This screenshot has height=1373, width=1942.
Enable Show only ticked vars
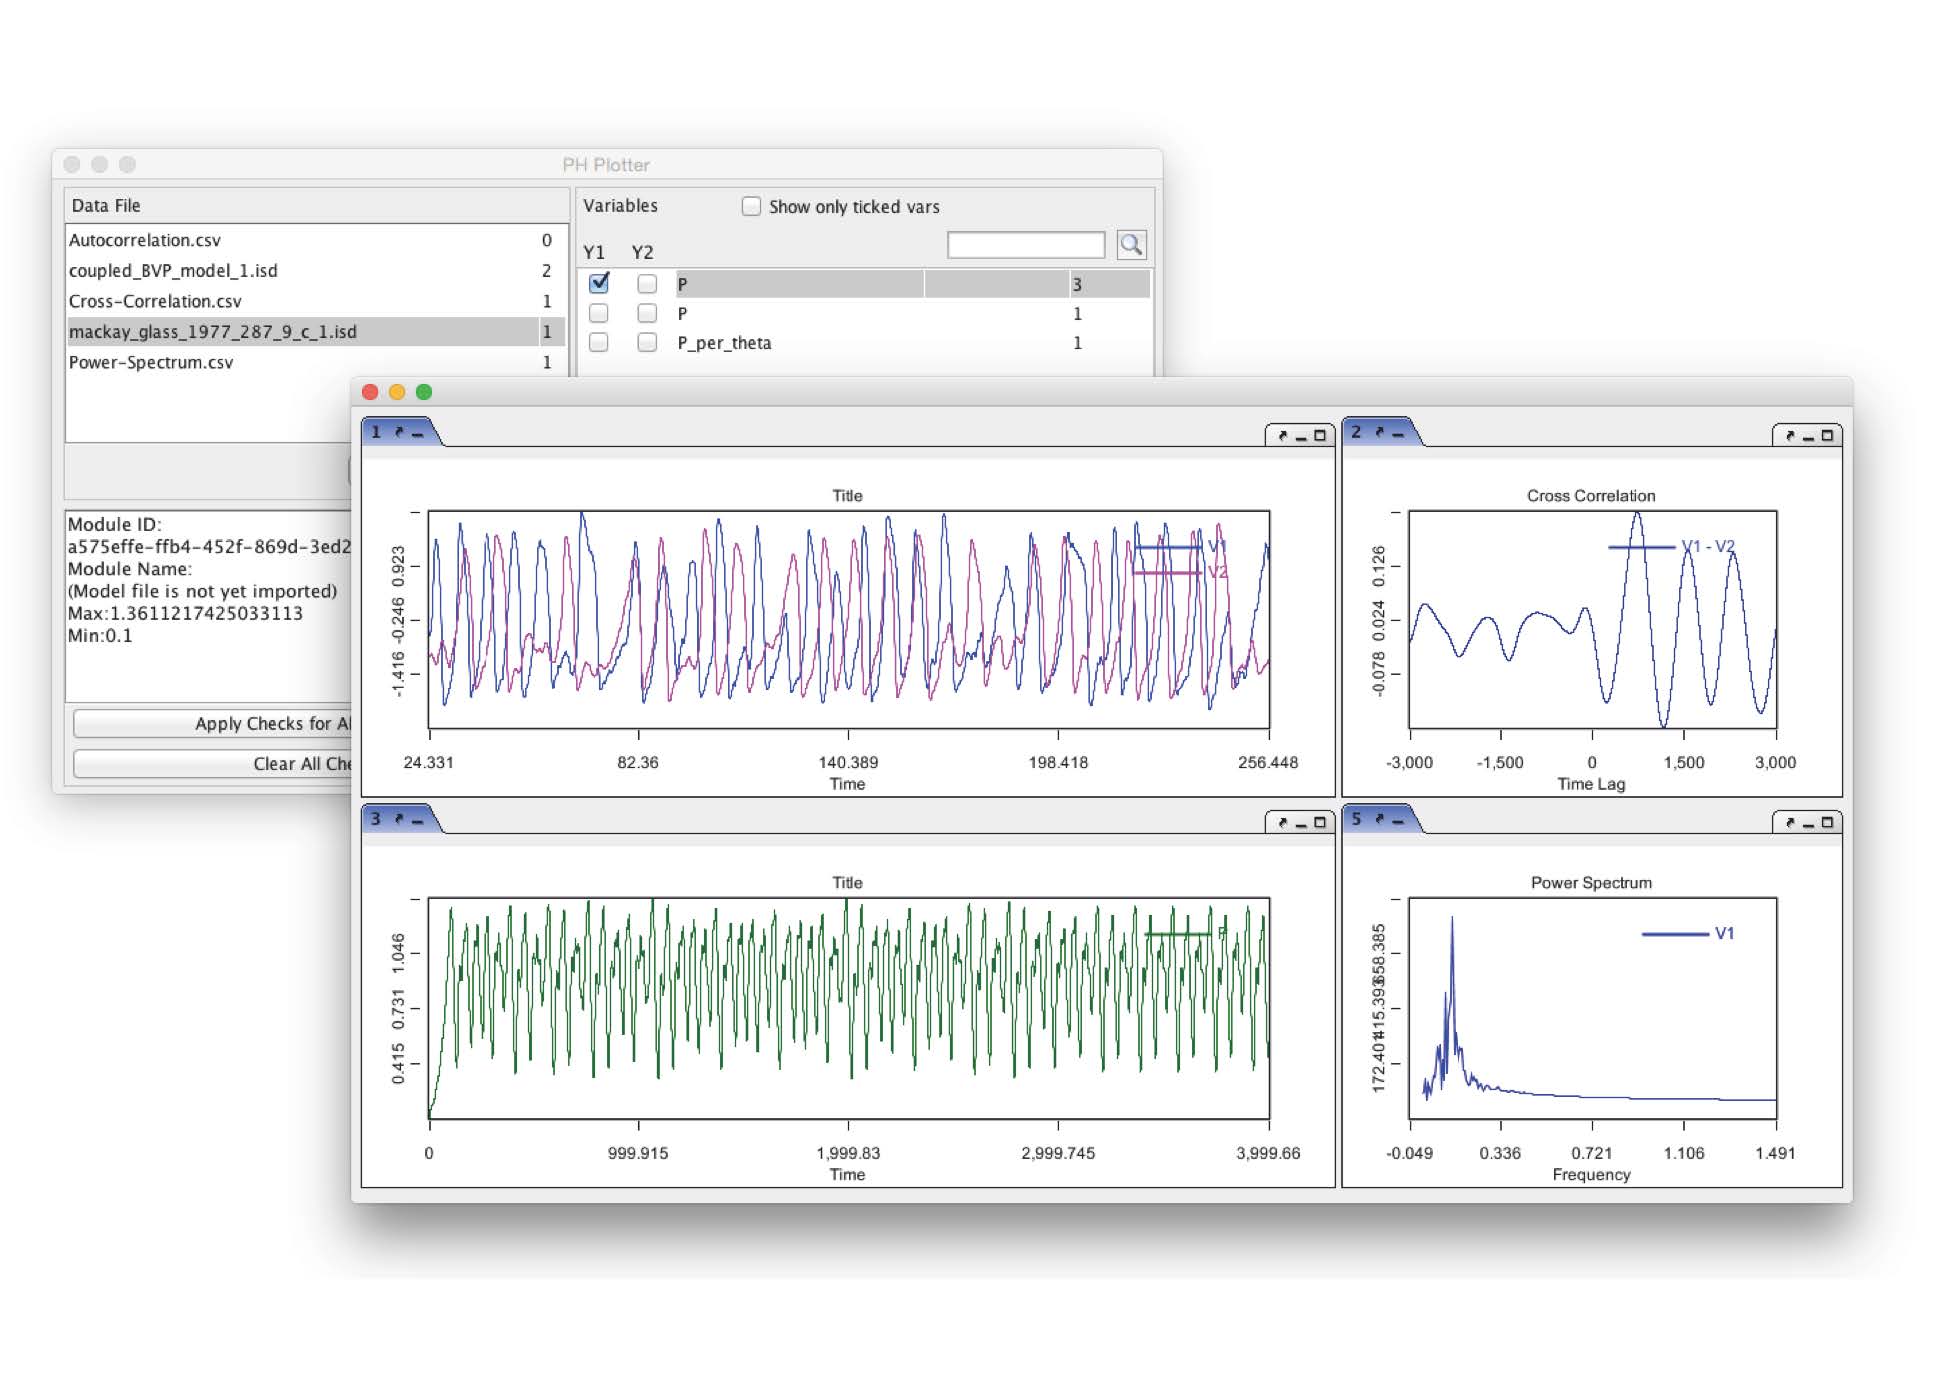(751, 207)
